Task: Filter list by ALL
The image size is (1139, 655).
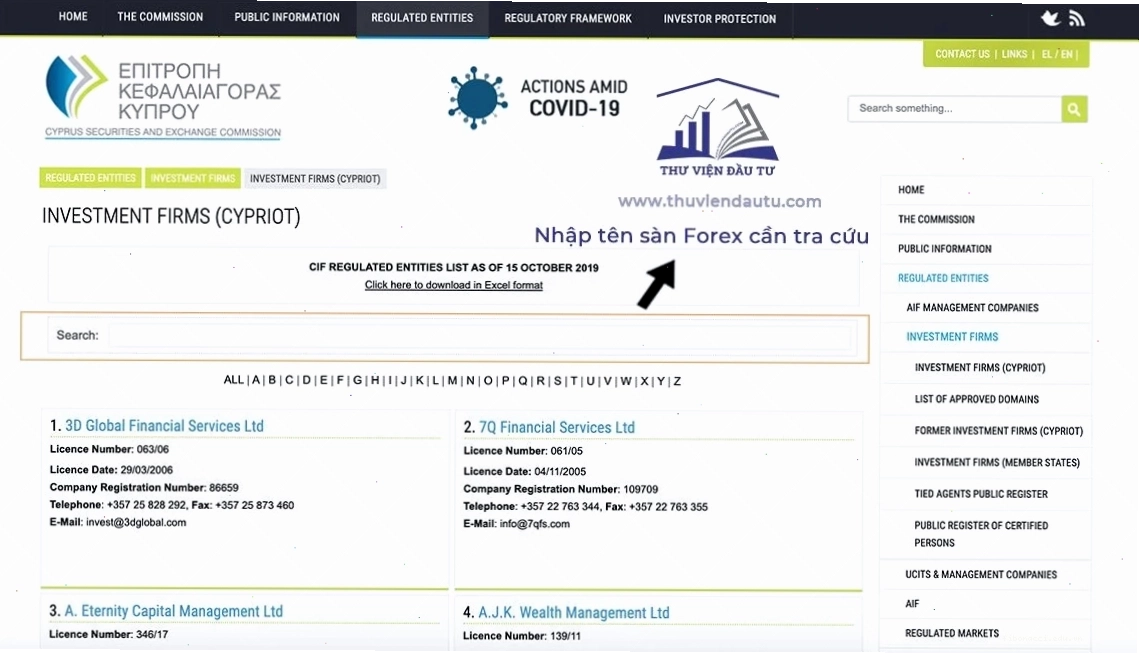Action: click(x=233, y=380)
